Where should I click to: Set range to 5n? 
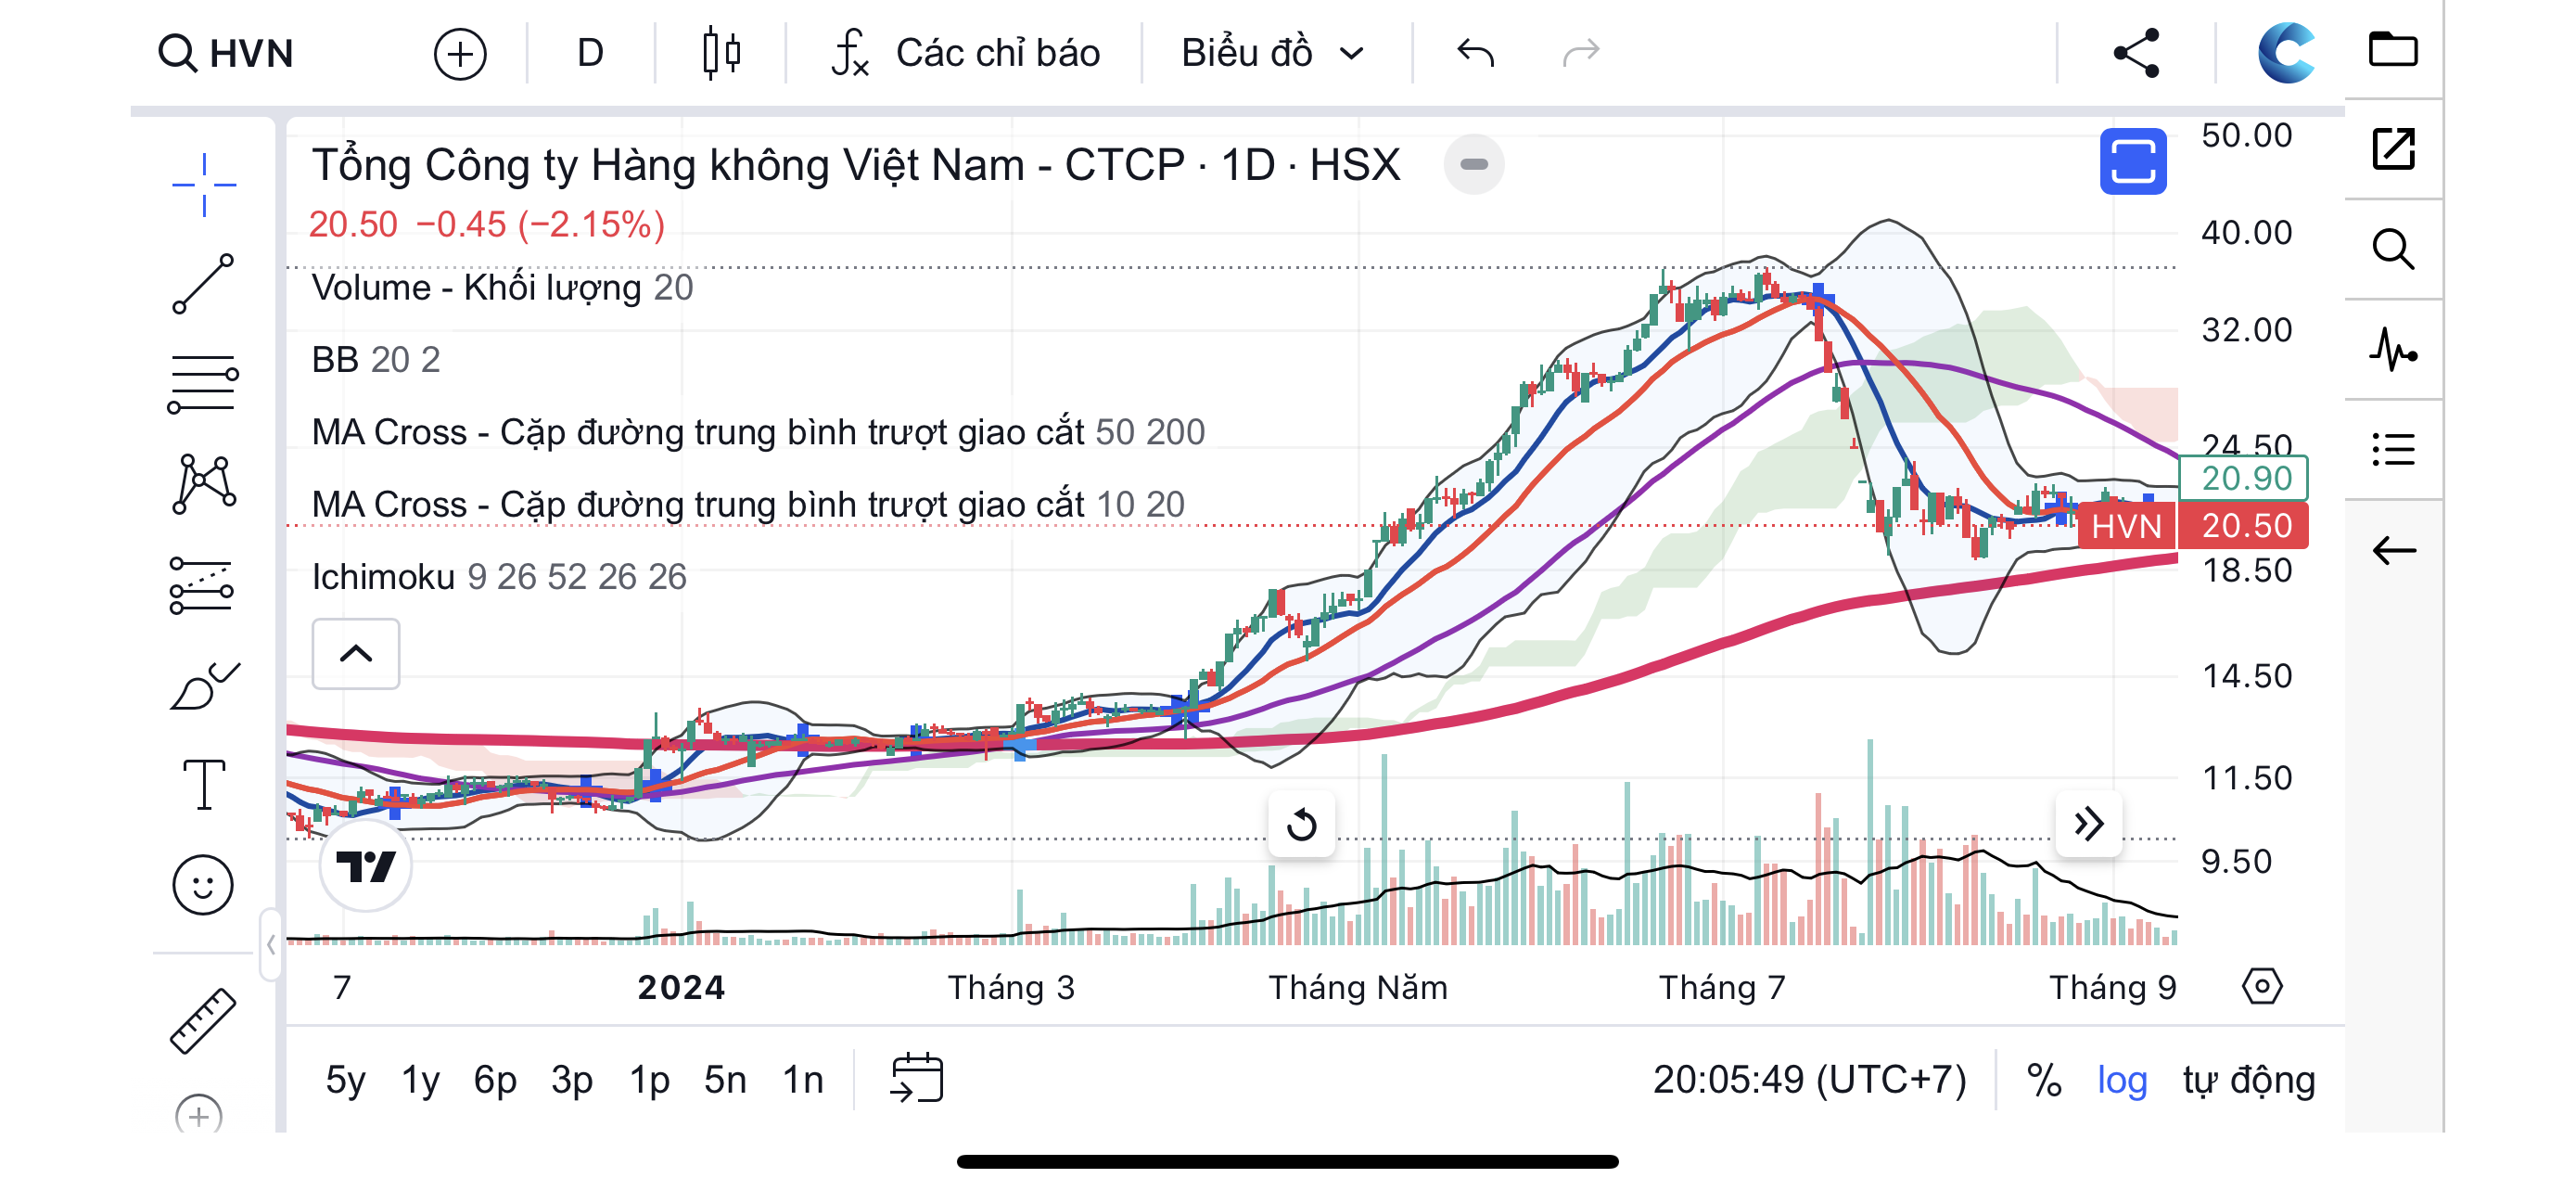coord(725,1079)
